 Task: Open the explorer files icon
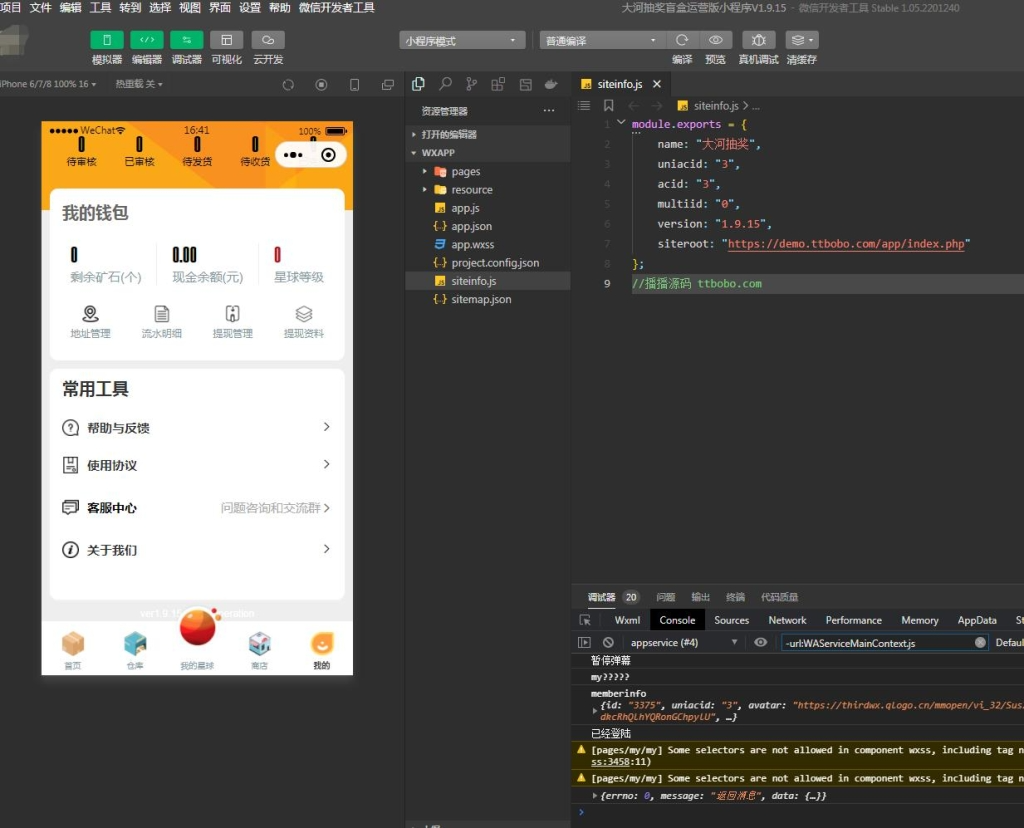tap(419, 84)
